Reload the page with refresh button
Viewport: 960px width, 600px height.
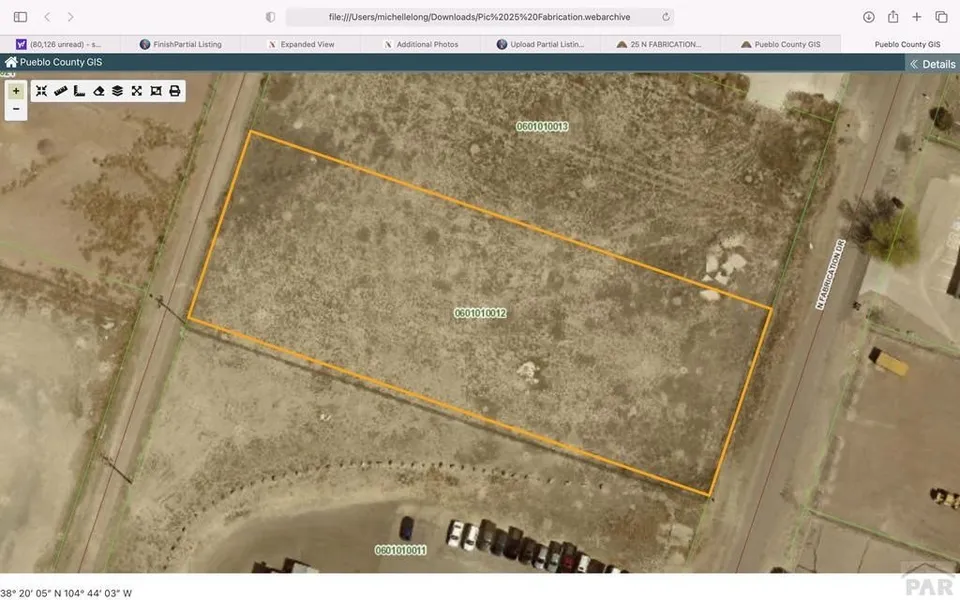click(x=666, y=17)
